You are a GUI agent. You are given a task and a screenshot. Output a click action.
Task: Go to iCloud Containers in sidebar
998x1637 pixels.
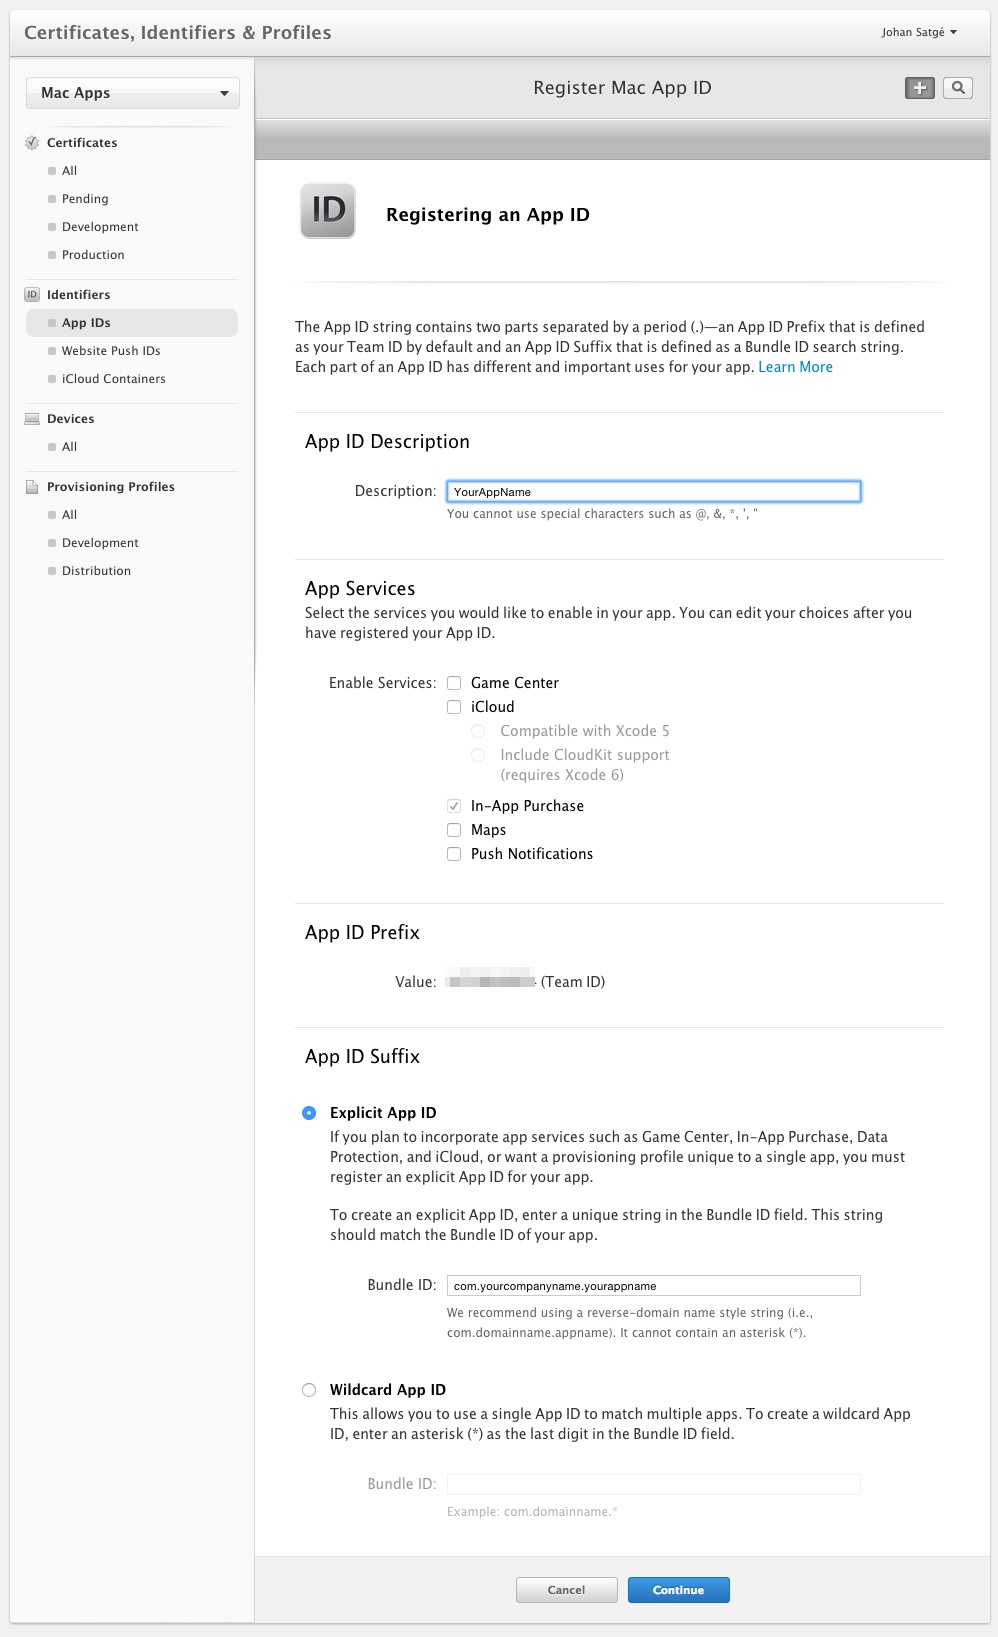113,379
